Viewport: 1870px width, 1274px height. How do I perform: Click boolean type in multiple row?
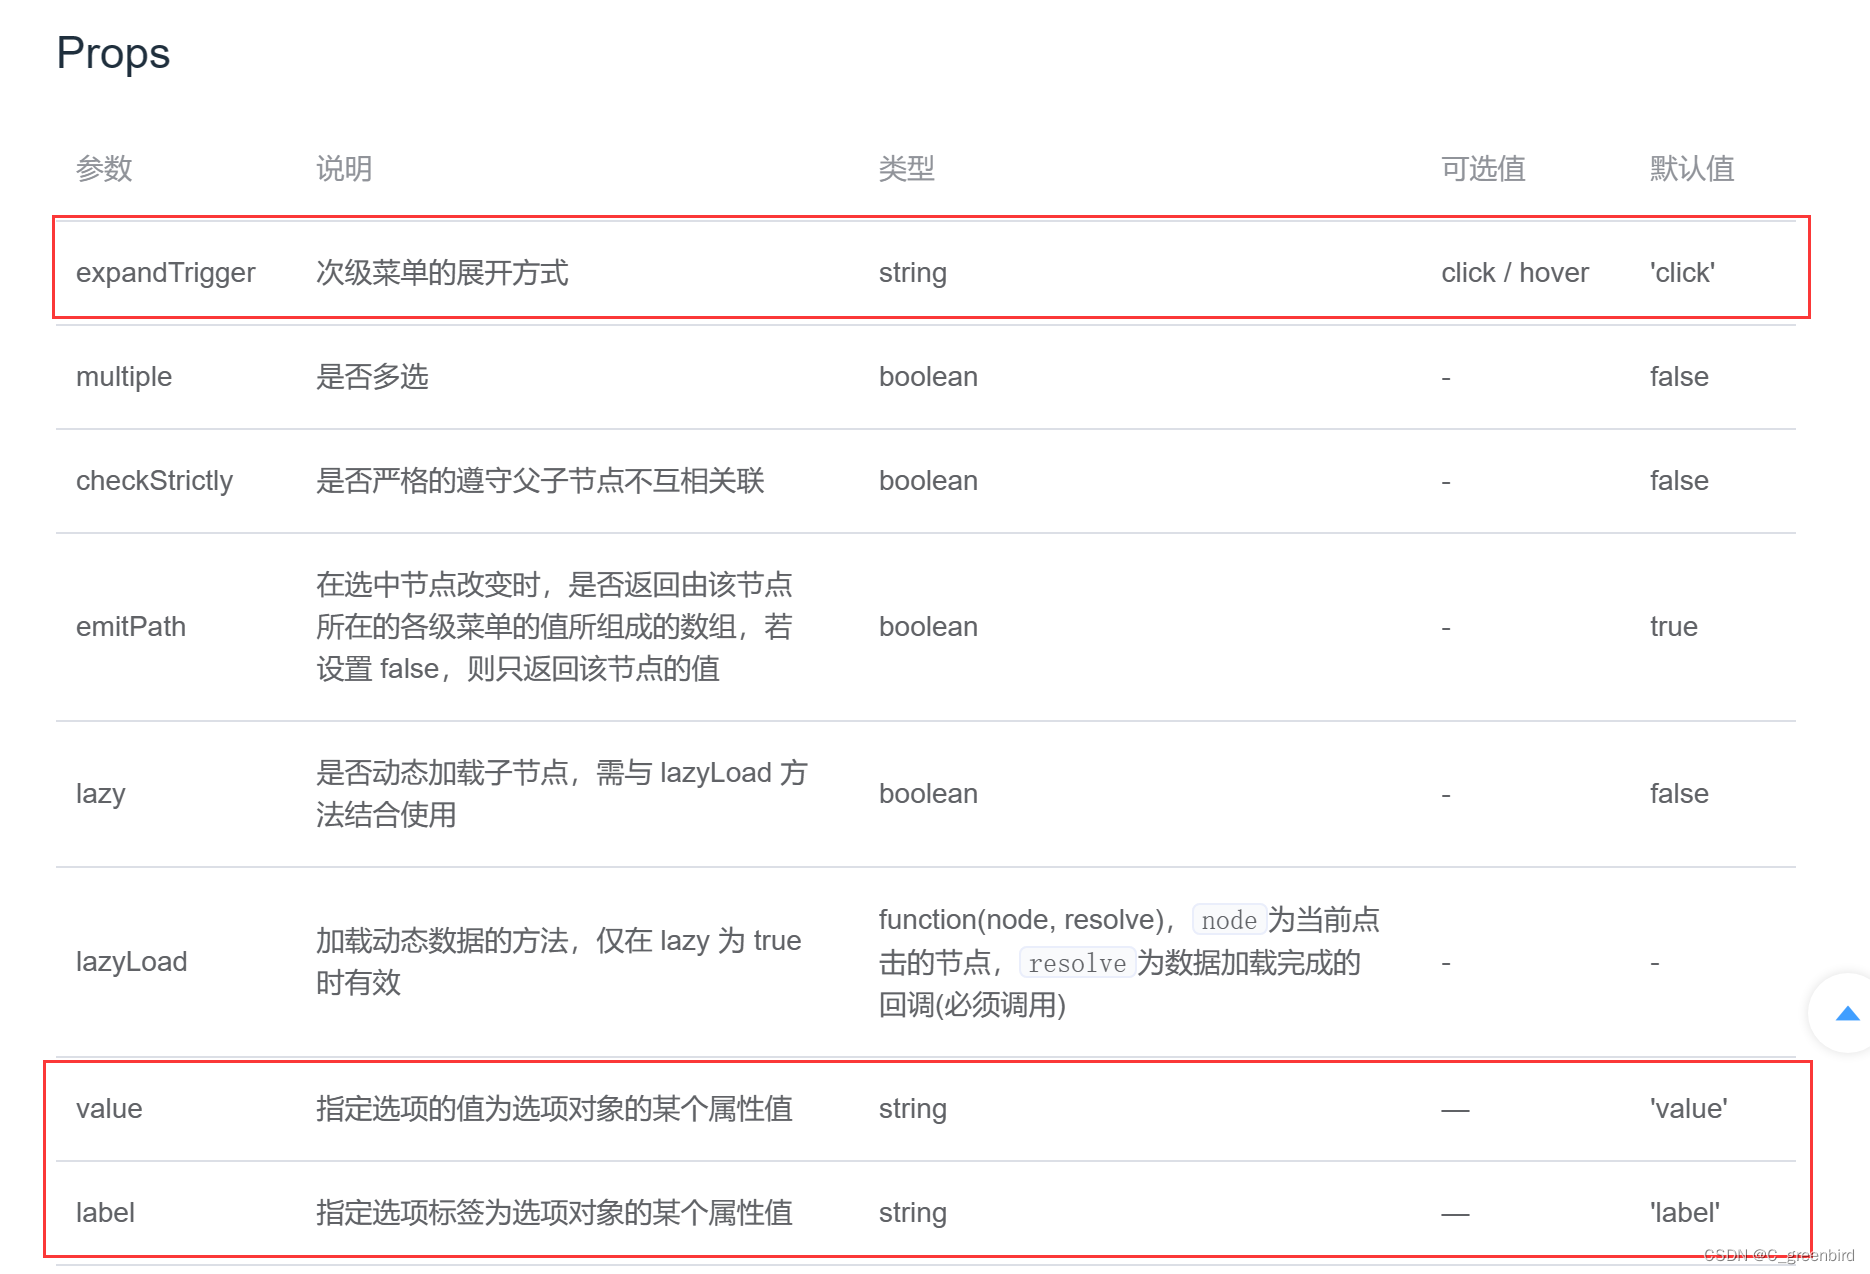(928, 377)
